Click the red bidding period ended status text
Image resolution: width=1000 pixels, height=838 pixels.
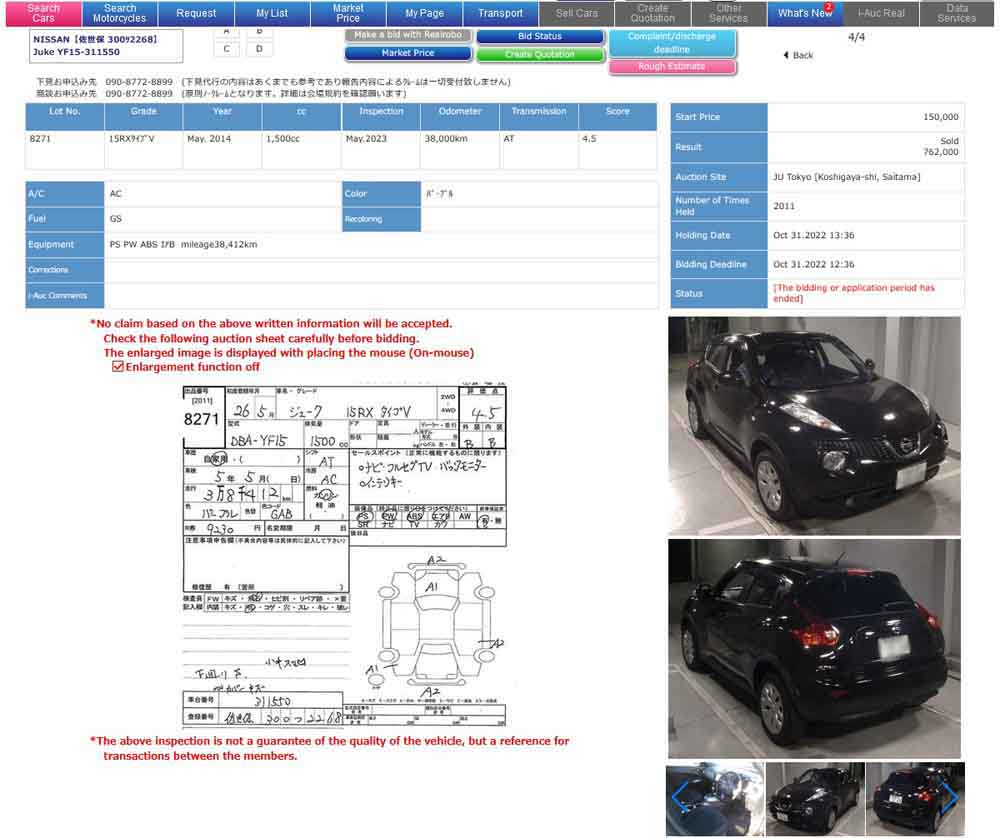tap(854, 293)
